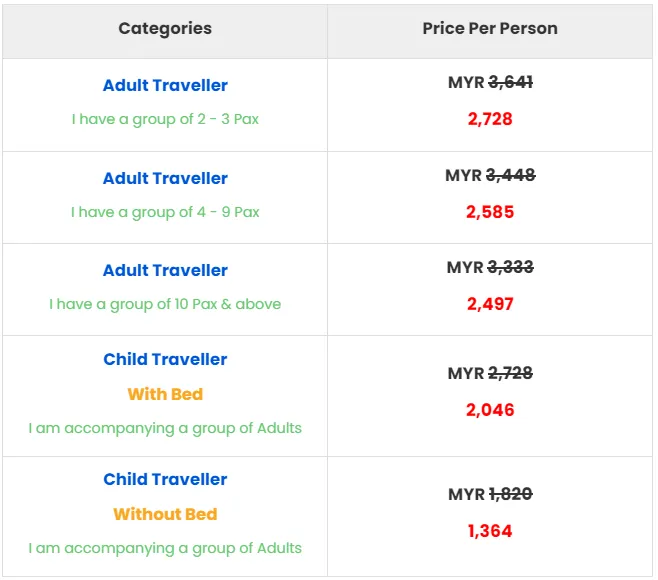
Task: Click the red 2,585 discounted price
Action: [x=490, y=212]
